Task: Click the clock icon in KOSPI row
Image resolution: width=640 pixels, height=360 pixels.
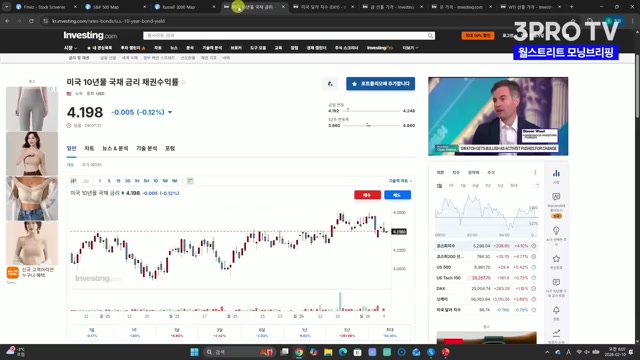Action: (533, 246)
